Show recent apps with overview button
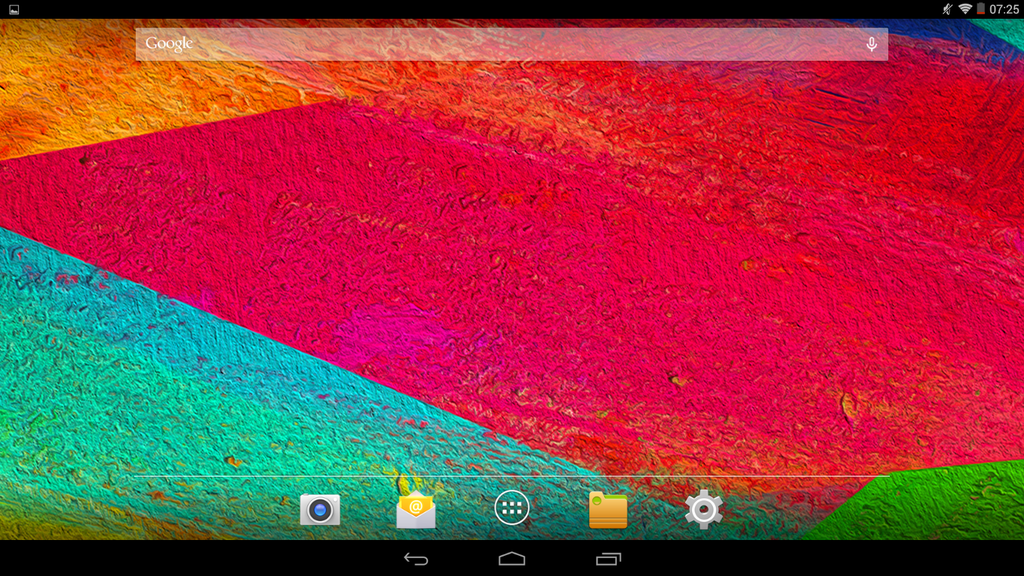The height and width of the screenshot is (576, 1024). (608, 558)
